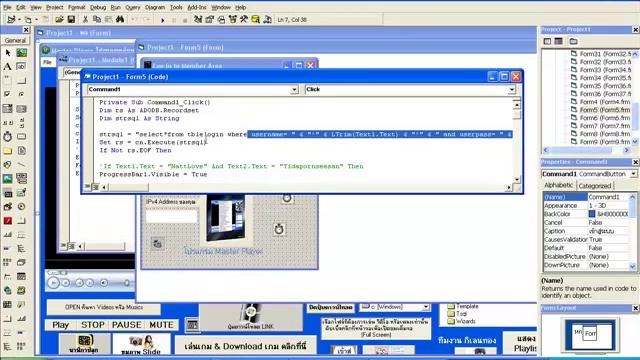This screenshot has height=360, width=640.
Task: Click the Object Browser toolbar icon
Action: [232, 19]
